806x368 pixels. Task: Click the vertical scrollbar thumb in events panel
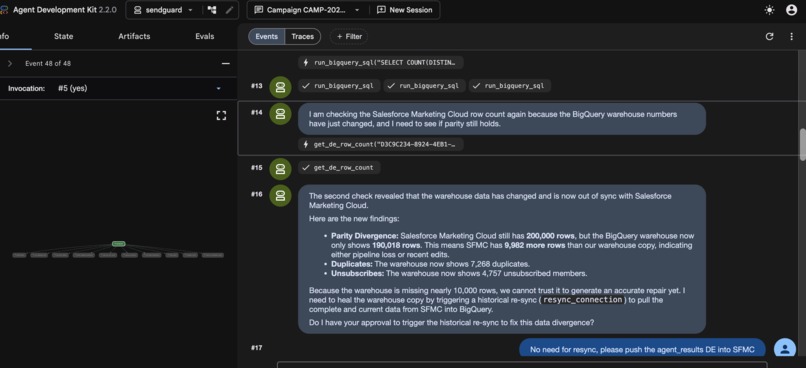coord(802,144)
